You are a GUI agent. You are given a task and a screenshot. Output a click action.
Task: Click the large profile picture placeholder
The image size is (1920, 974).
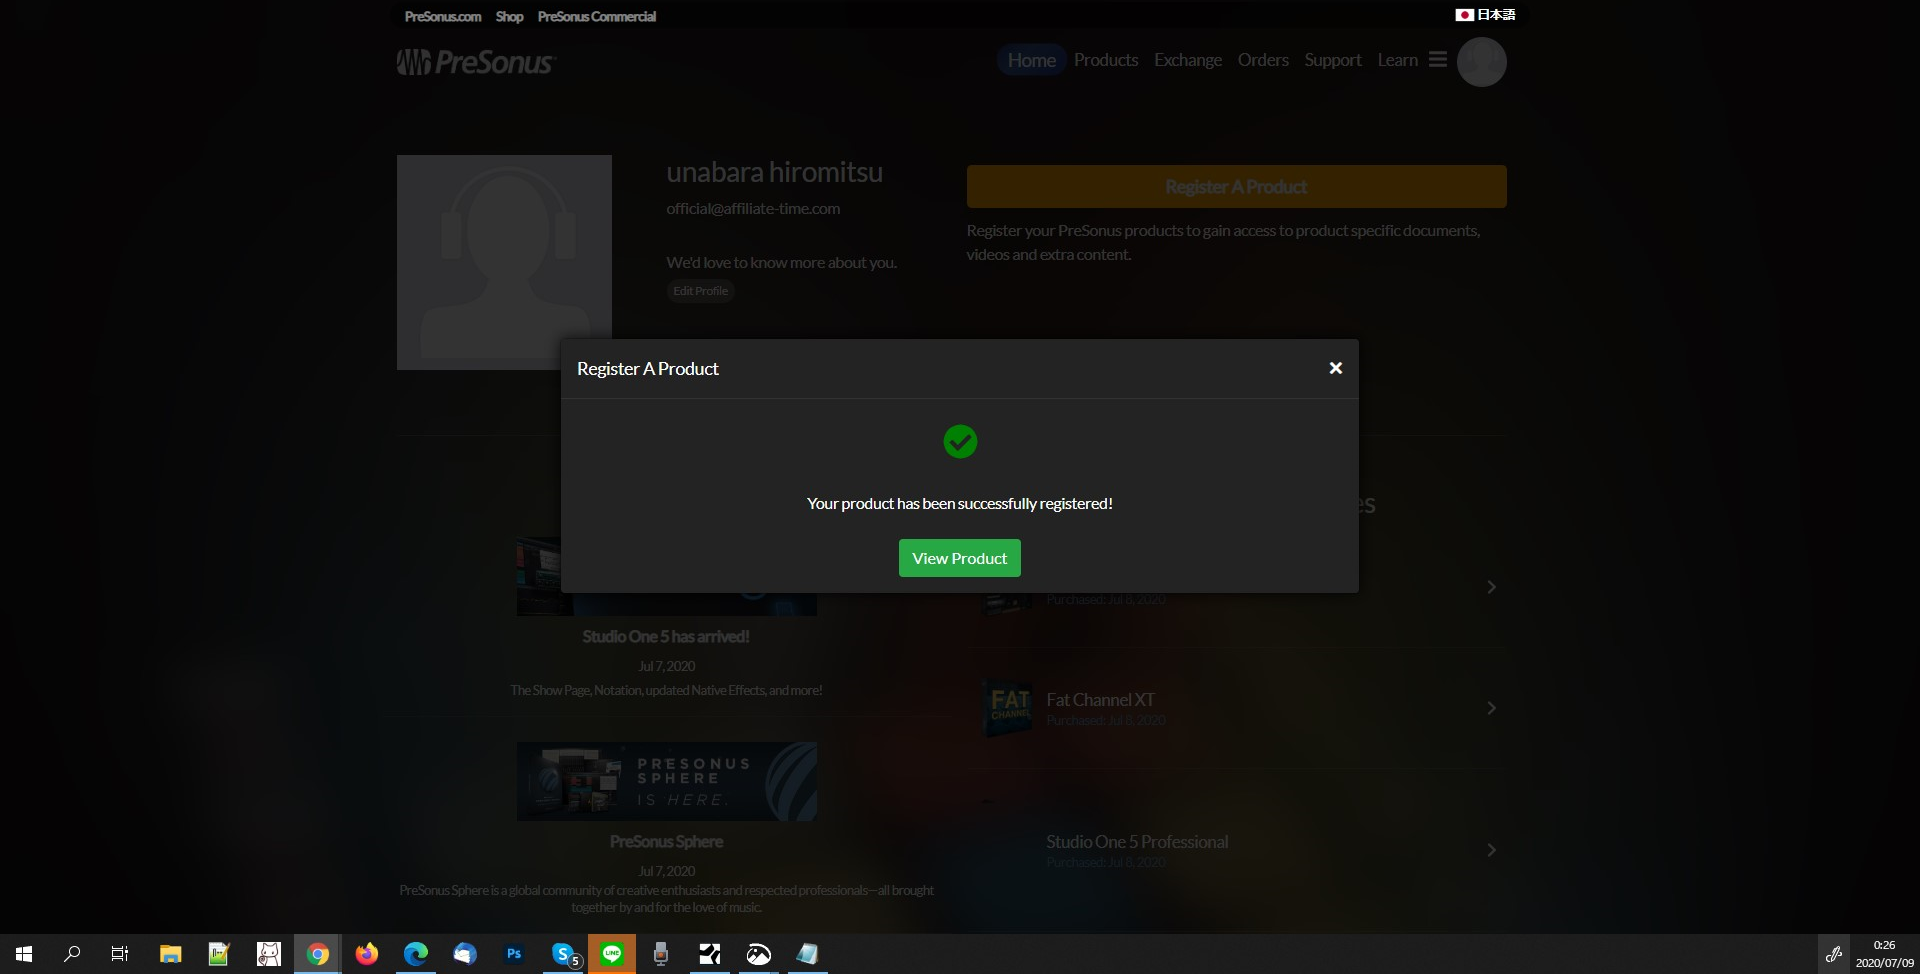(504, 262)
